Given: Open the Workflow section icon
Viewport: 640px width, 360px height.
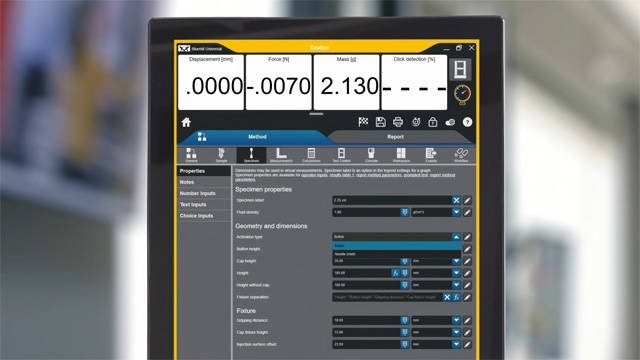Looking at the screenshot, I should tap(461, 155).
